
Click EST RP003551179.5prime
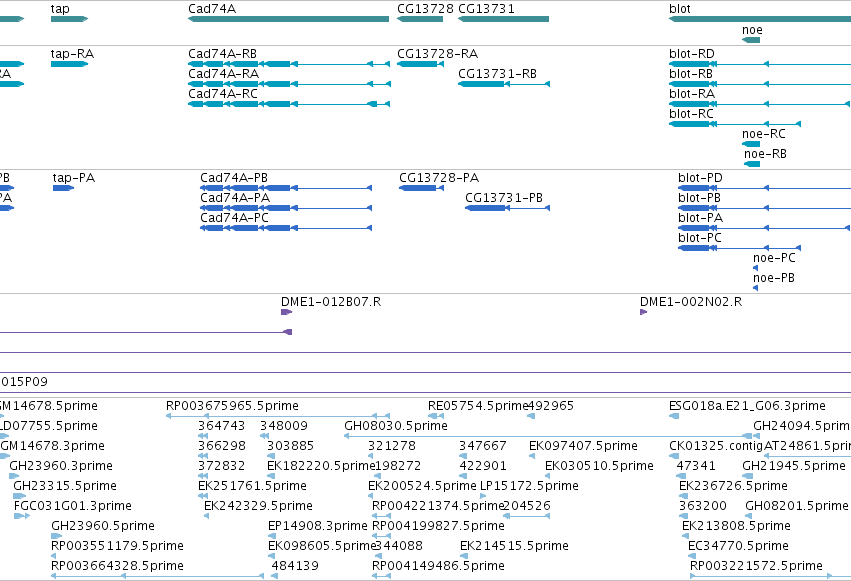click(x=117, y=546)
